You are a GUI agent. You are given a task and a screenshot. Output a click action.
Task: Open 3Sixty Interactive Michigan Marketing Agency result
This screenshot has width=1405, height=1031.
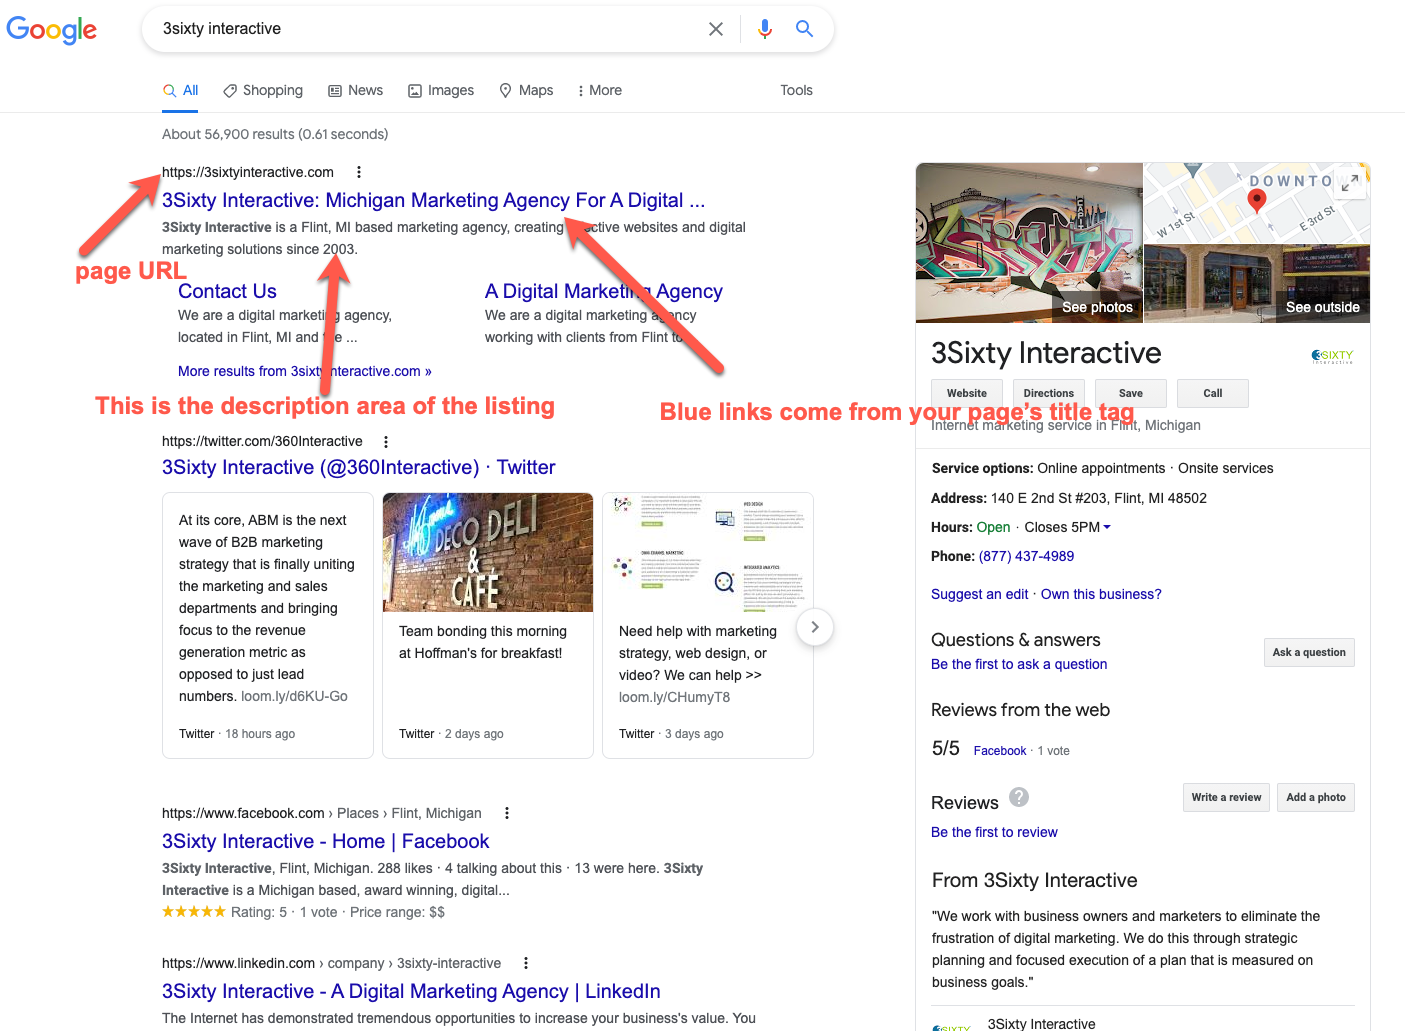[434, 200]
